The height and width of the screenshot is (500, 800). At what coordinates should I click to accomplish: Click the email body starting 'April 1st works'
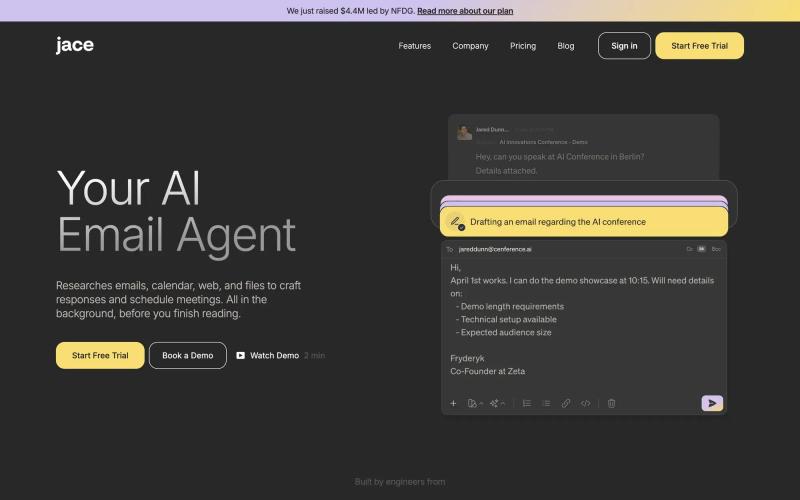tap(582, 287)
